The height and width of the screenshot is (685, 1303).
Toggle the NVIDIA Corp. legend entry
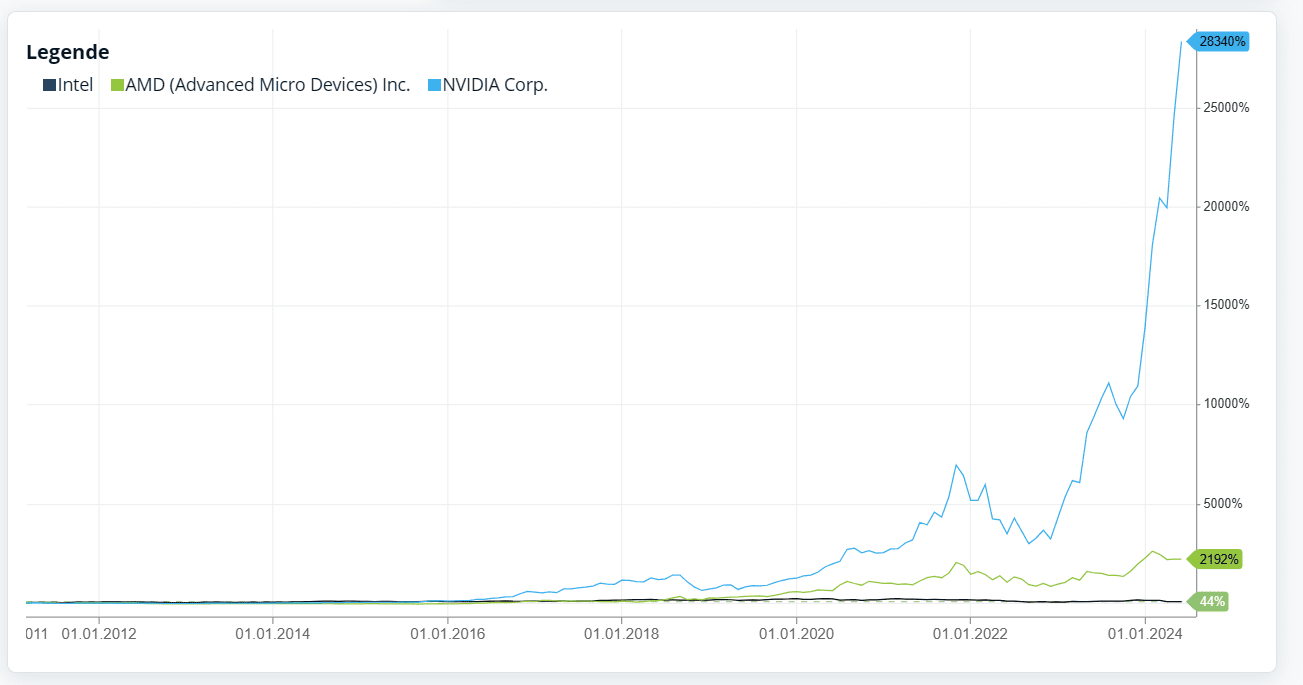click(x=488, y=85)
